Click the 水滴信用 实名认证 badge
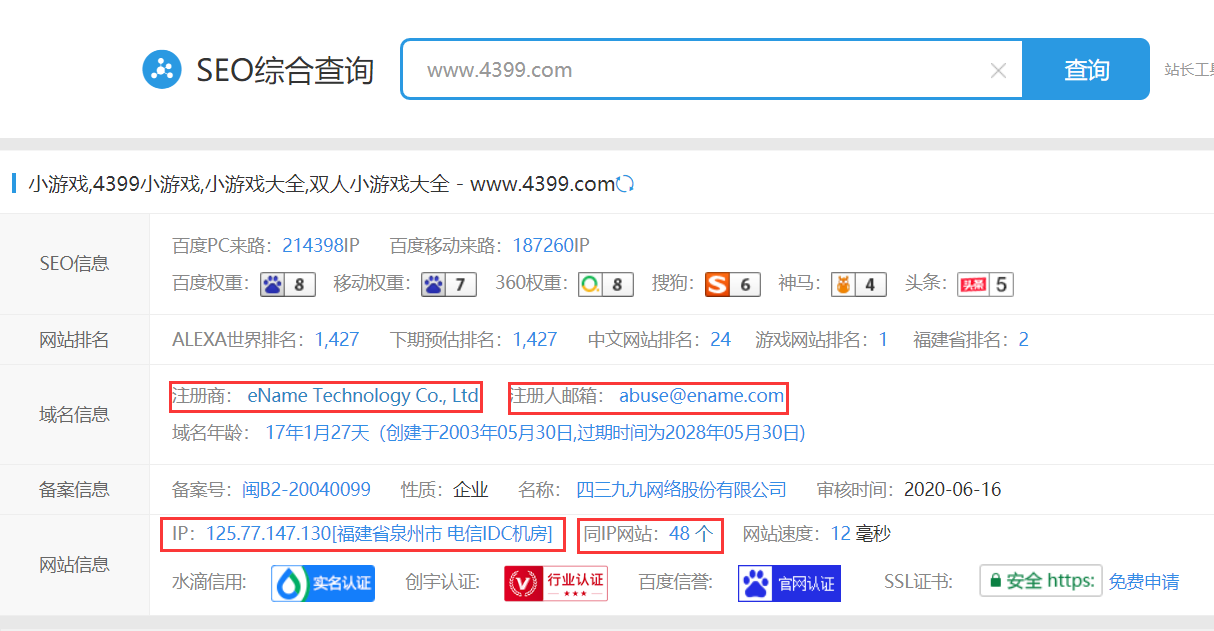Screen dimensions: 1214x631 click(x=323, y=582)
